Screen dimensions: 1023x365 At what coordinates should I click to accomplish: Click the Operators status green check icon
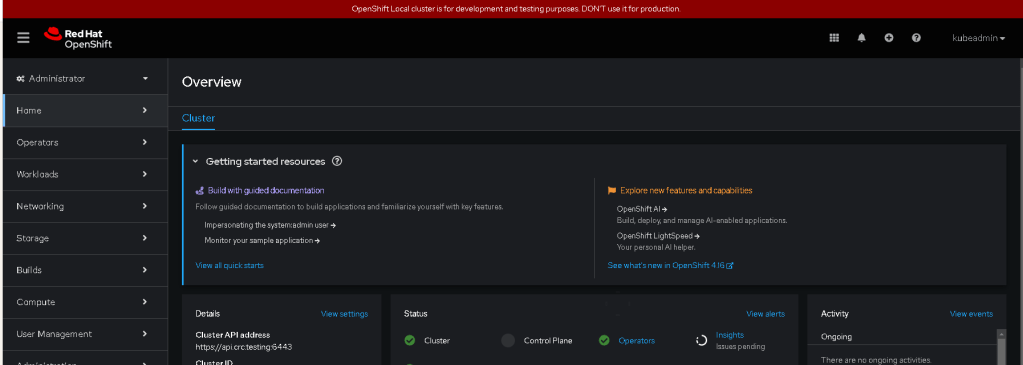pyautogui.click(x=604, y=340)
